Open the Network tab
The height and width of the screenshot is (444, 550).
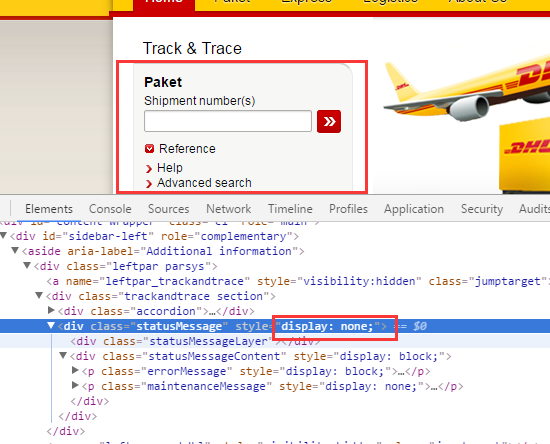pyautogui.click(x=228, y=209)
